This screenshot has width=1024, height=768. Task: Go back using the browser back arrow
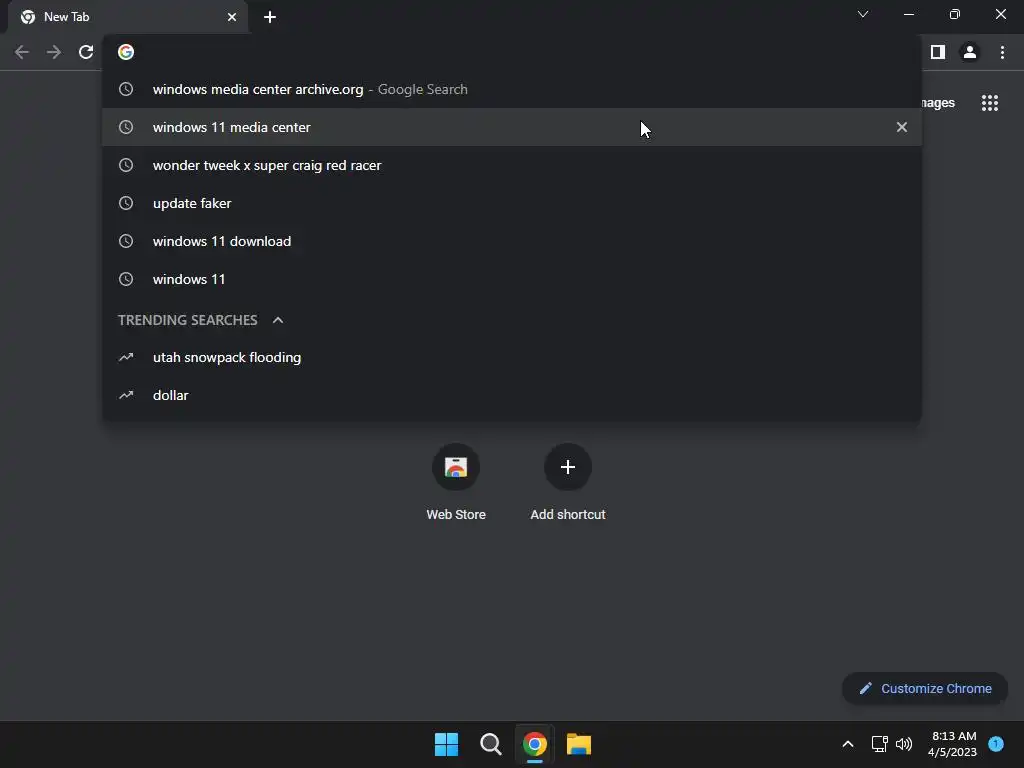22,52
